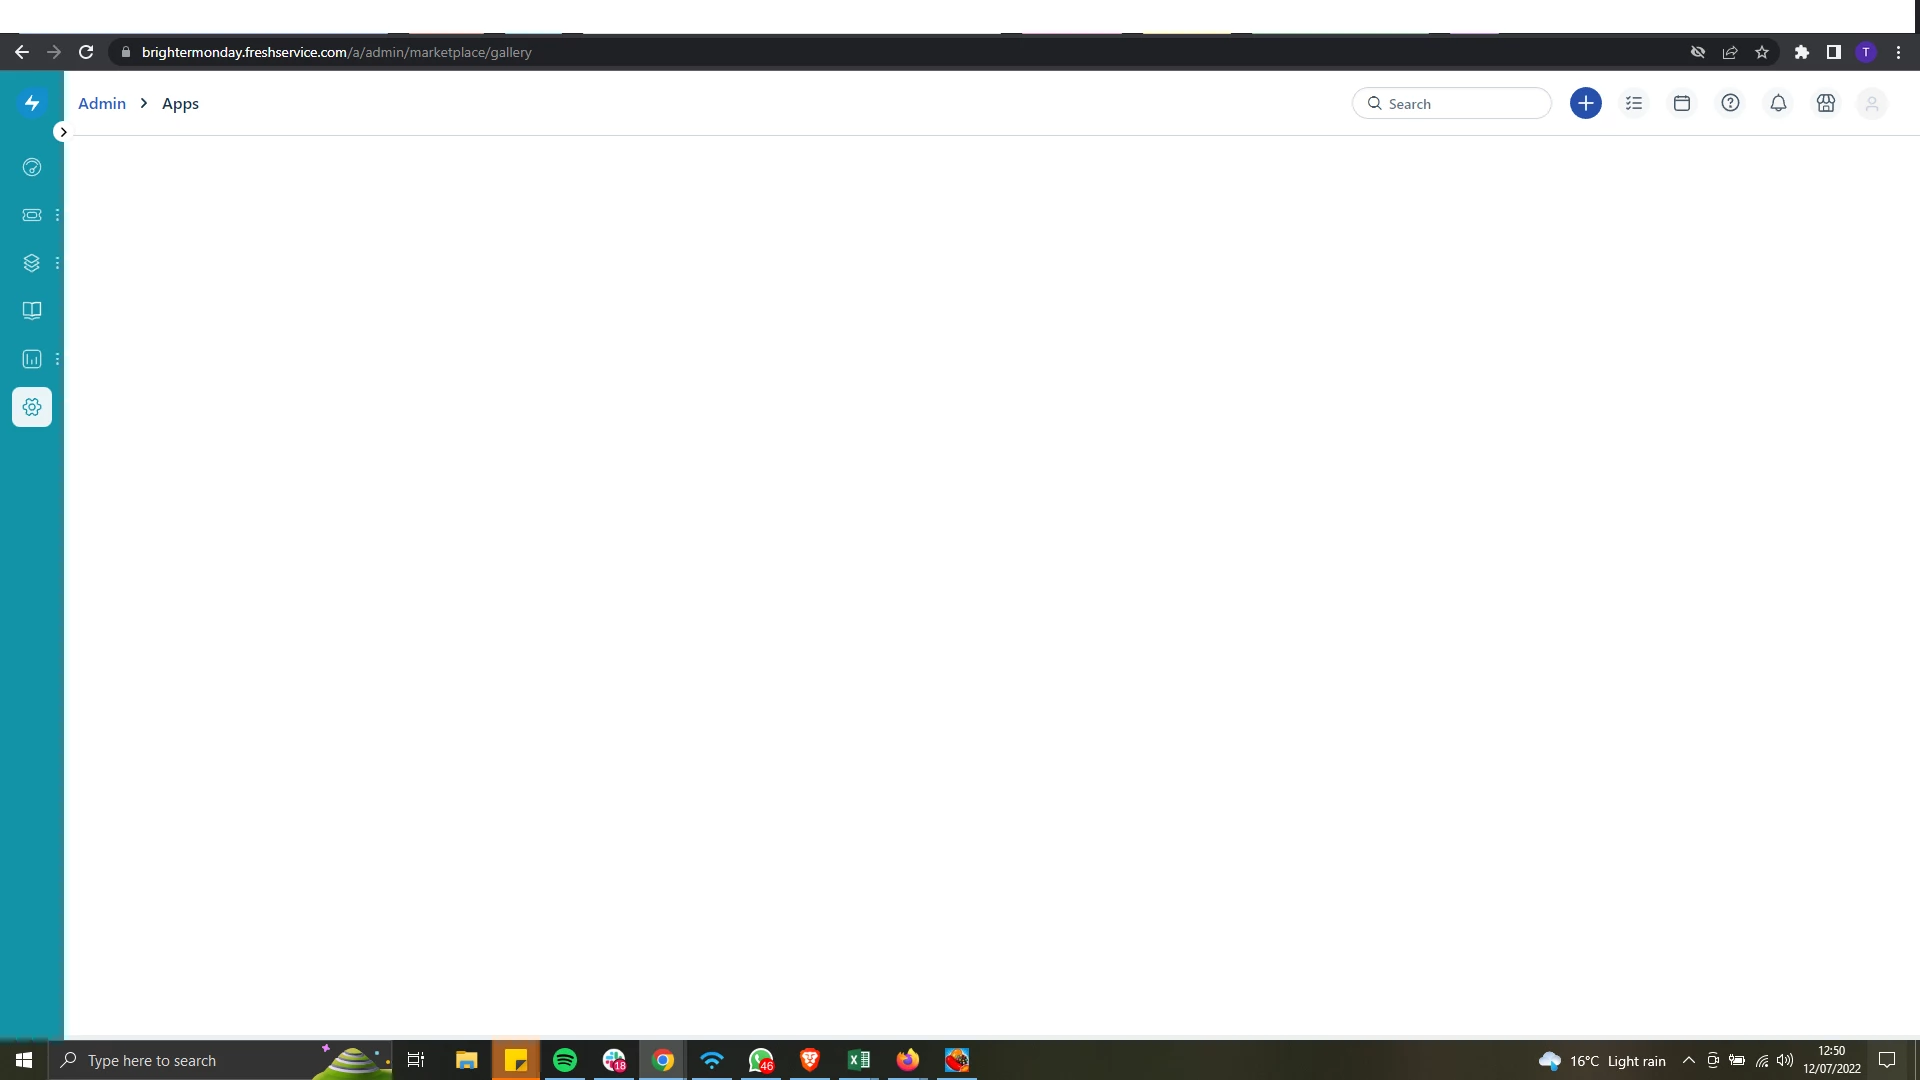Focus the Freshservice Search field

pyautogui.click(x=1452, y=103)
